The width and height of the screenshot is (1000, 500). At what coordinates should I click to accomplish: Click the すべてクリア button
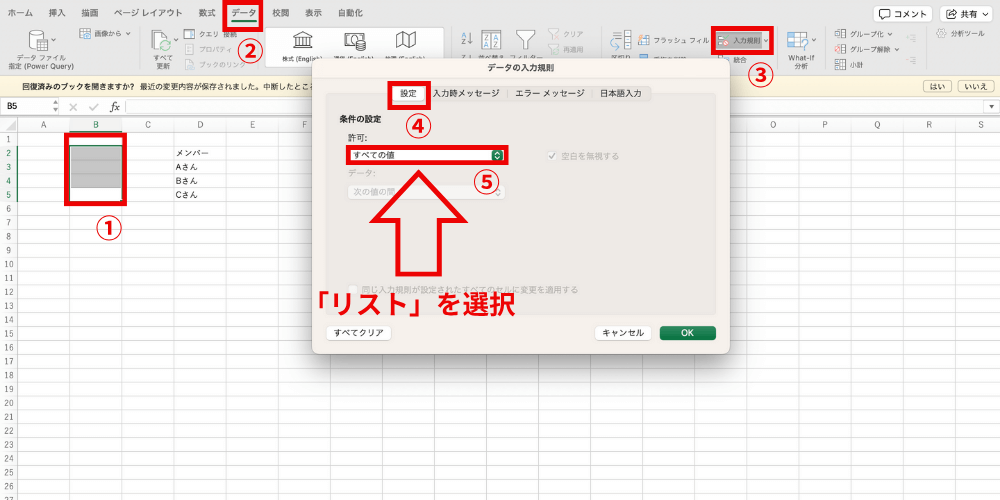(358, 333)
